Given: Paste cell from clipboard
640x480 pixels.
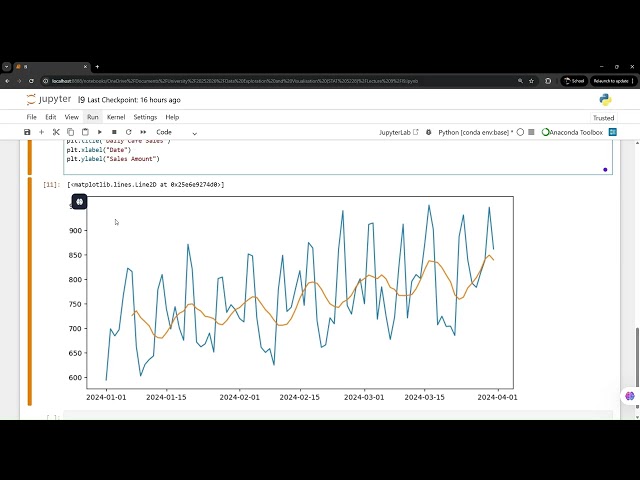Looking at the screenshot, I should click(85, 132).
